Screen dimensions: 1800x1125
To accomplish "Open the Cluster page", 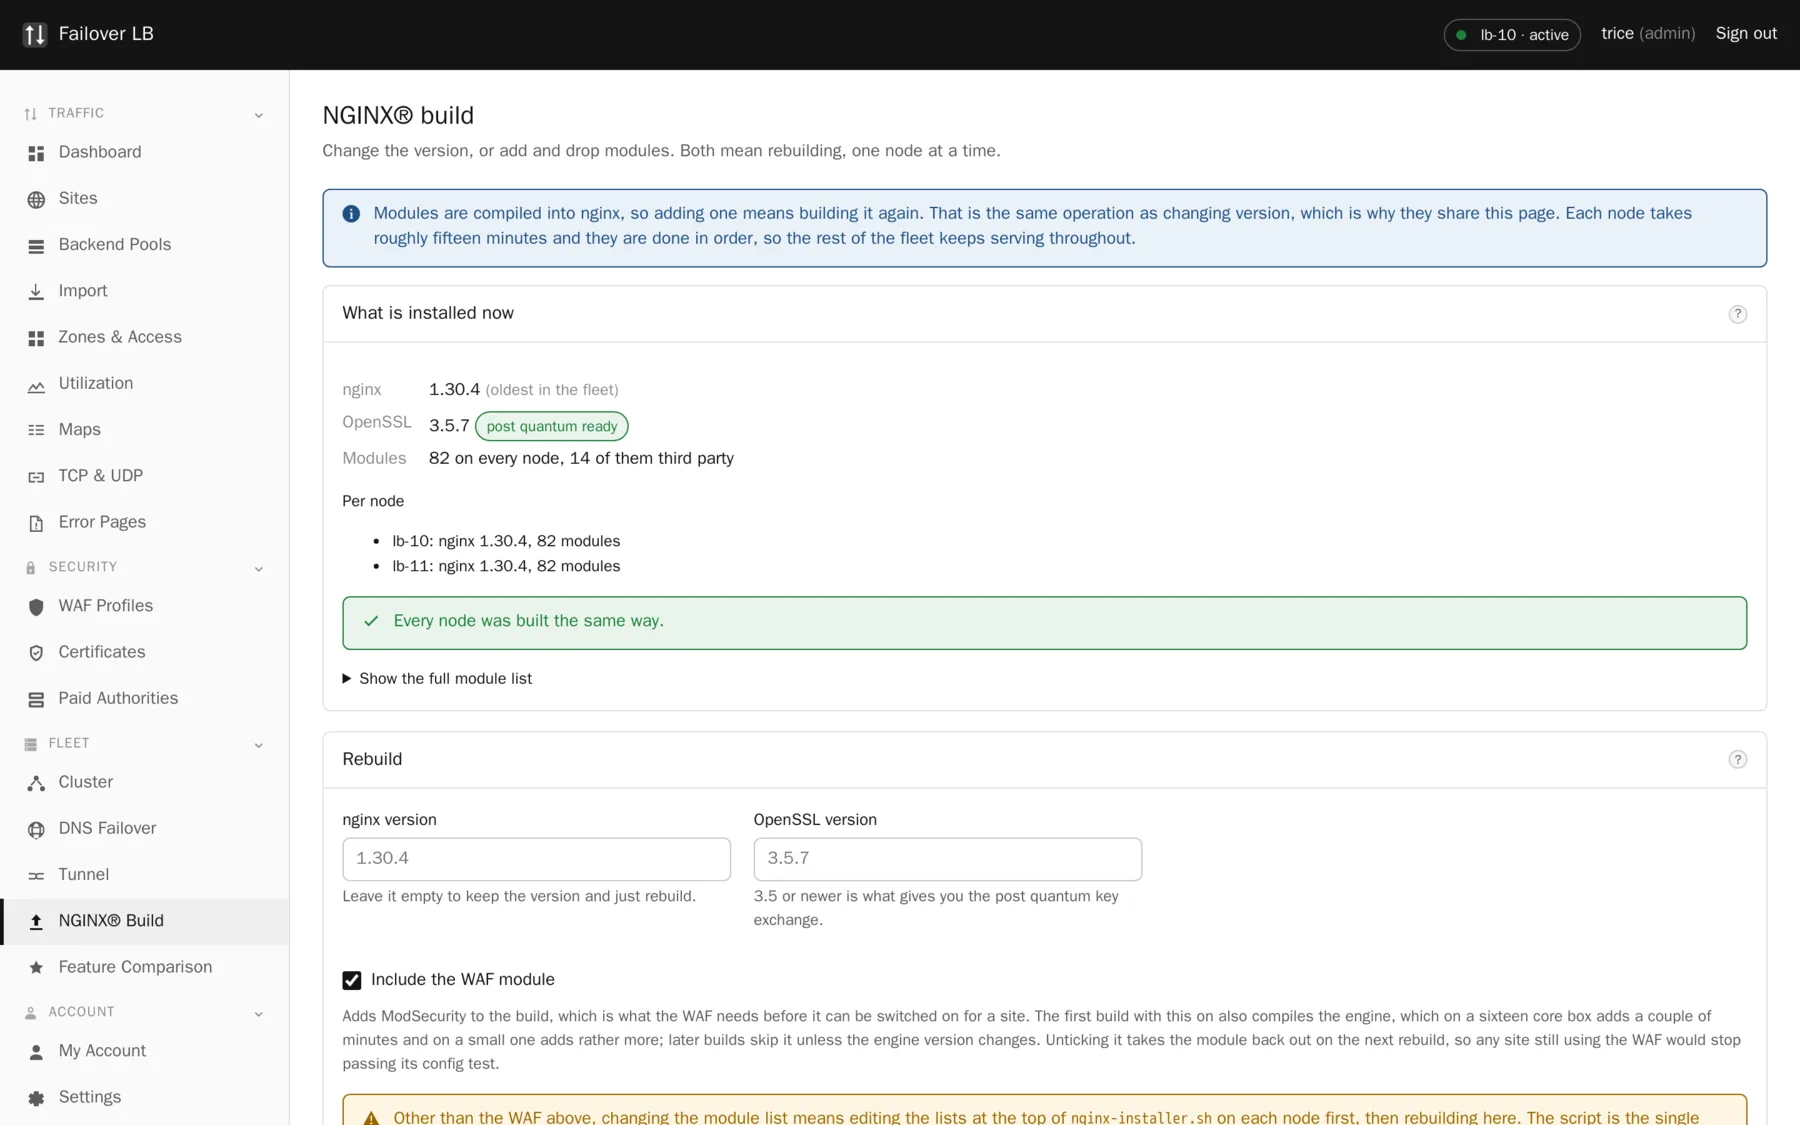I will (x=144, y=782).
